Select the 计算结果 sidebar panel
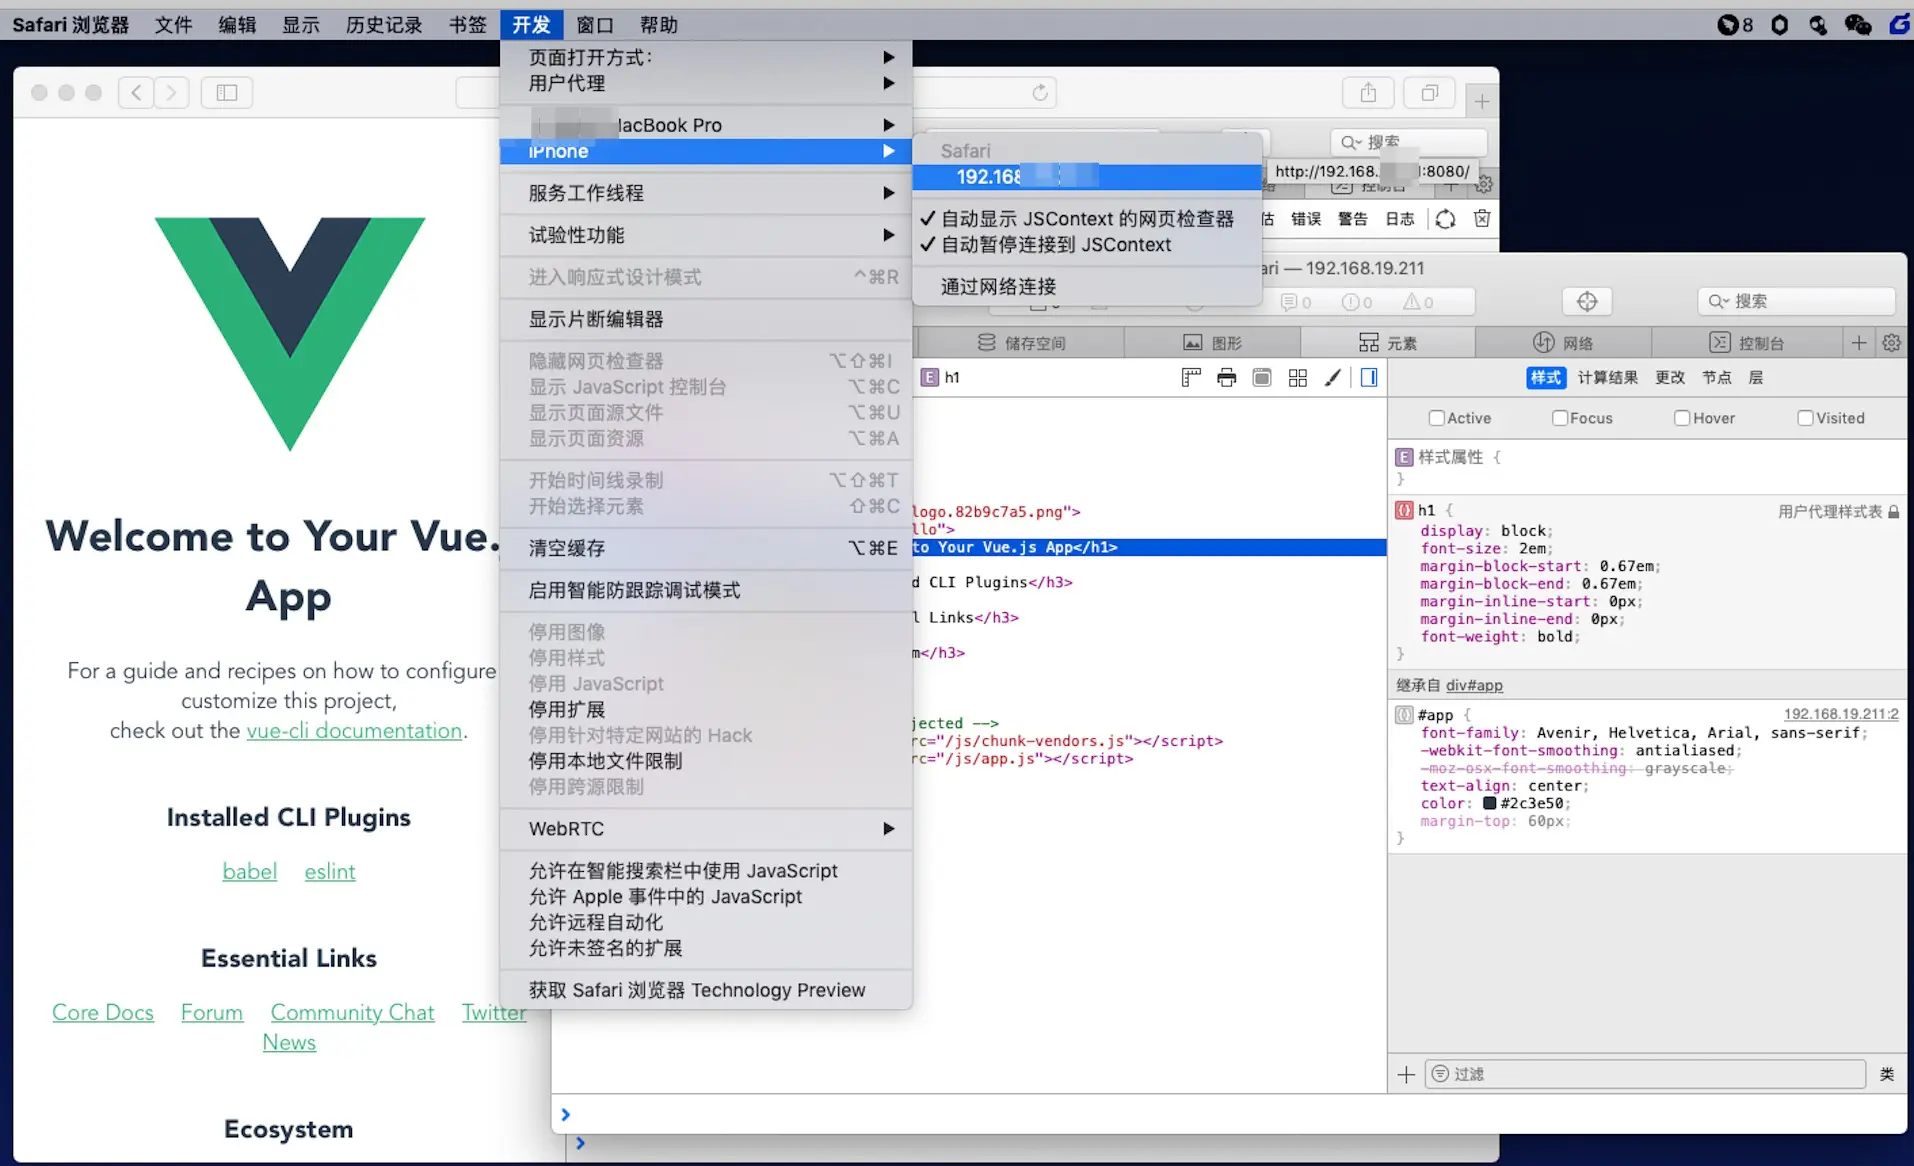 coord(1607,377)
